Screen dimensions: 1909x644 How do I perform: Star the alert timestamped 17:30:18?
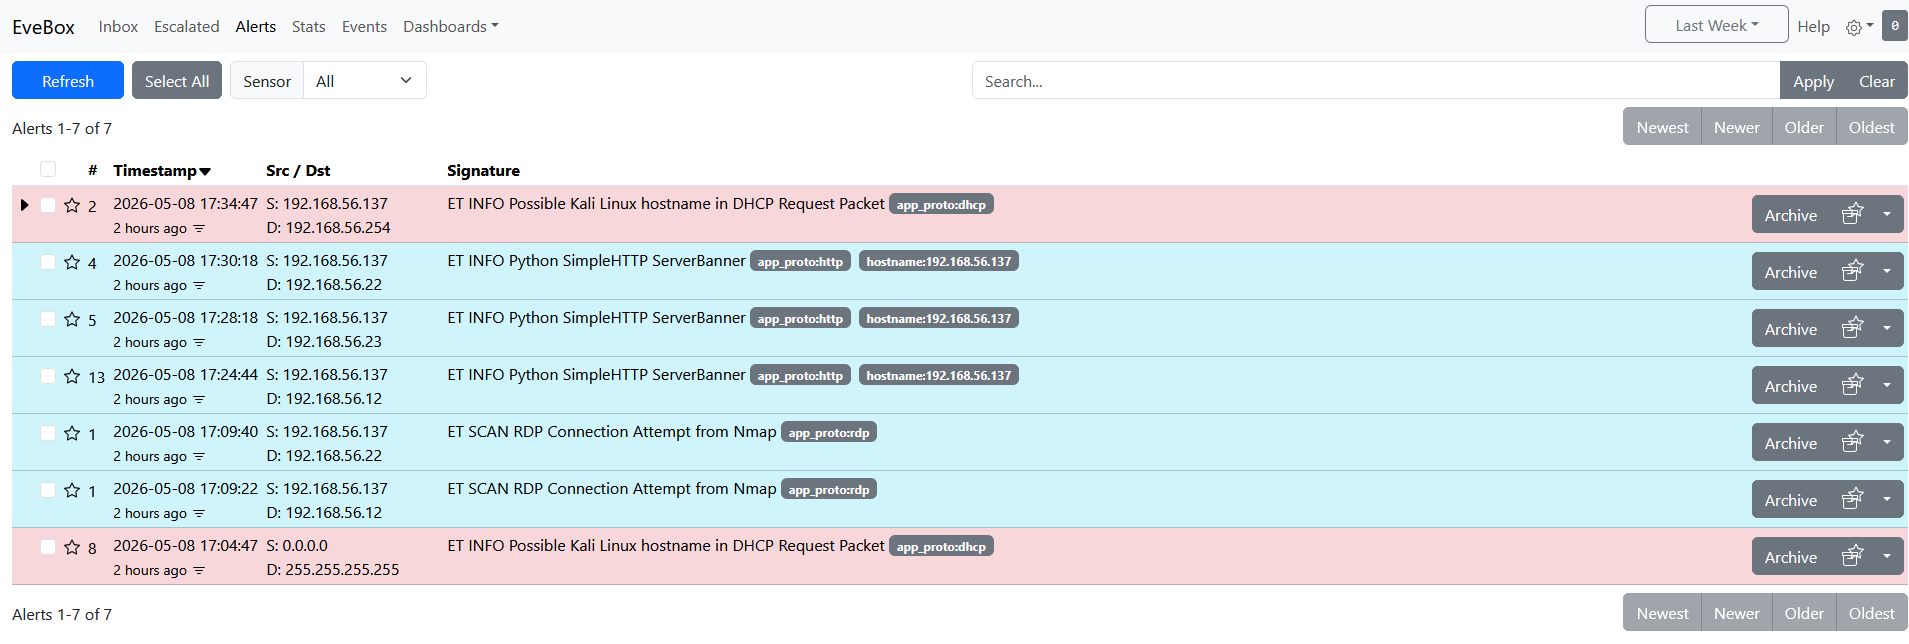(x=72, y=262)
